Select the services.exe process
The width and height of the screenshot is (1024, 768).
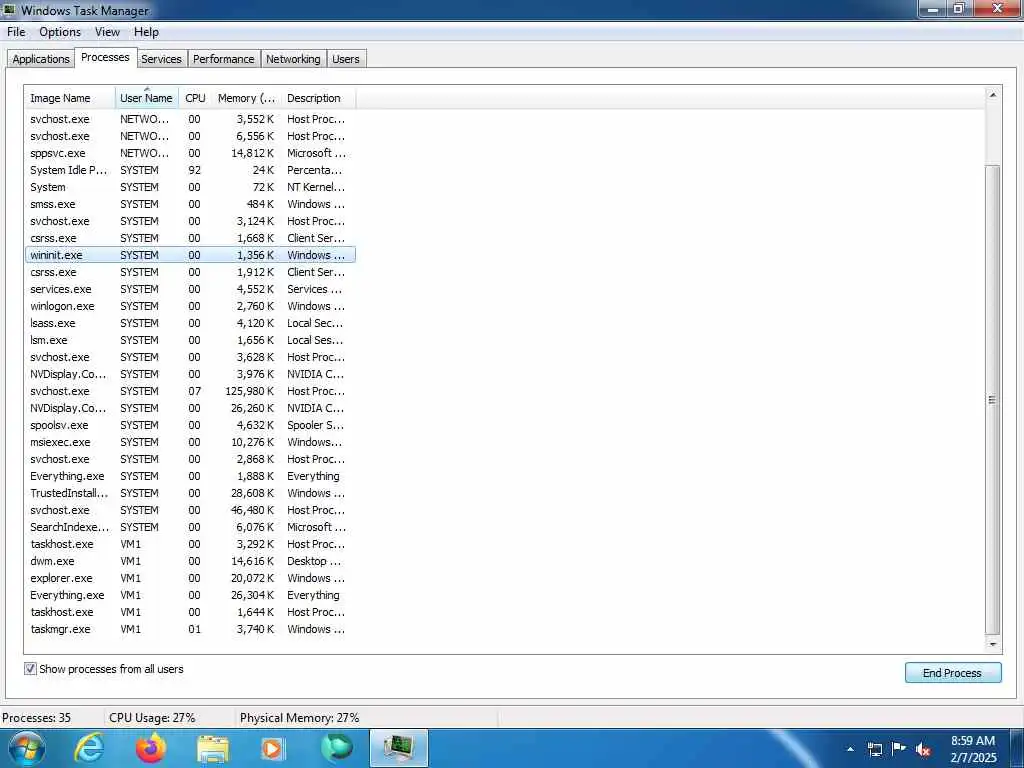(x=190, y=289)
